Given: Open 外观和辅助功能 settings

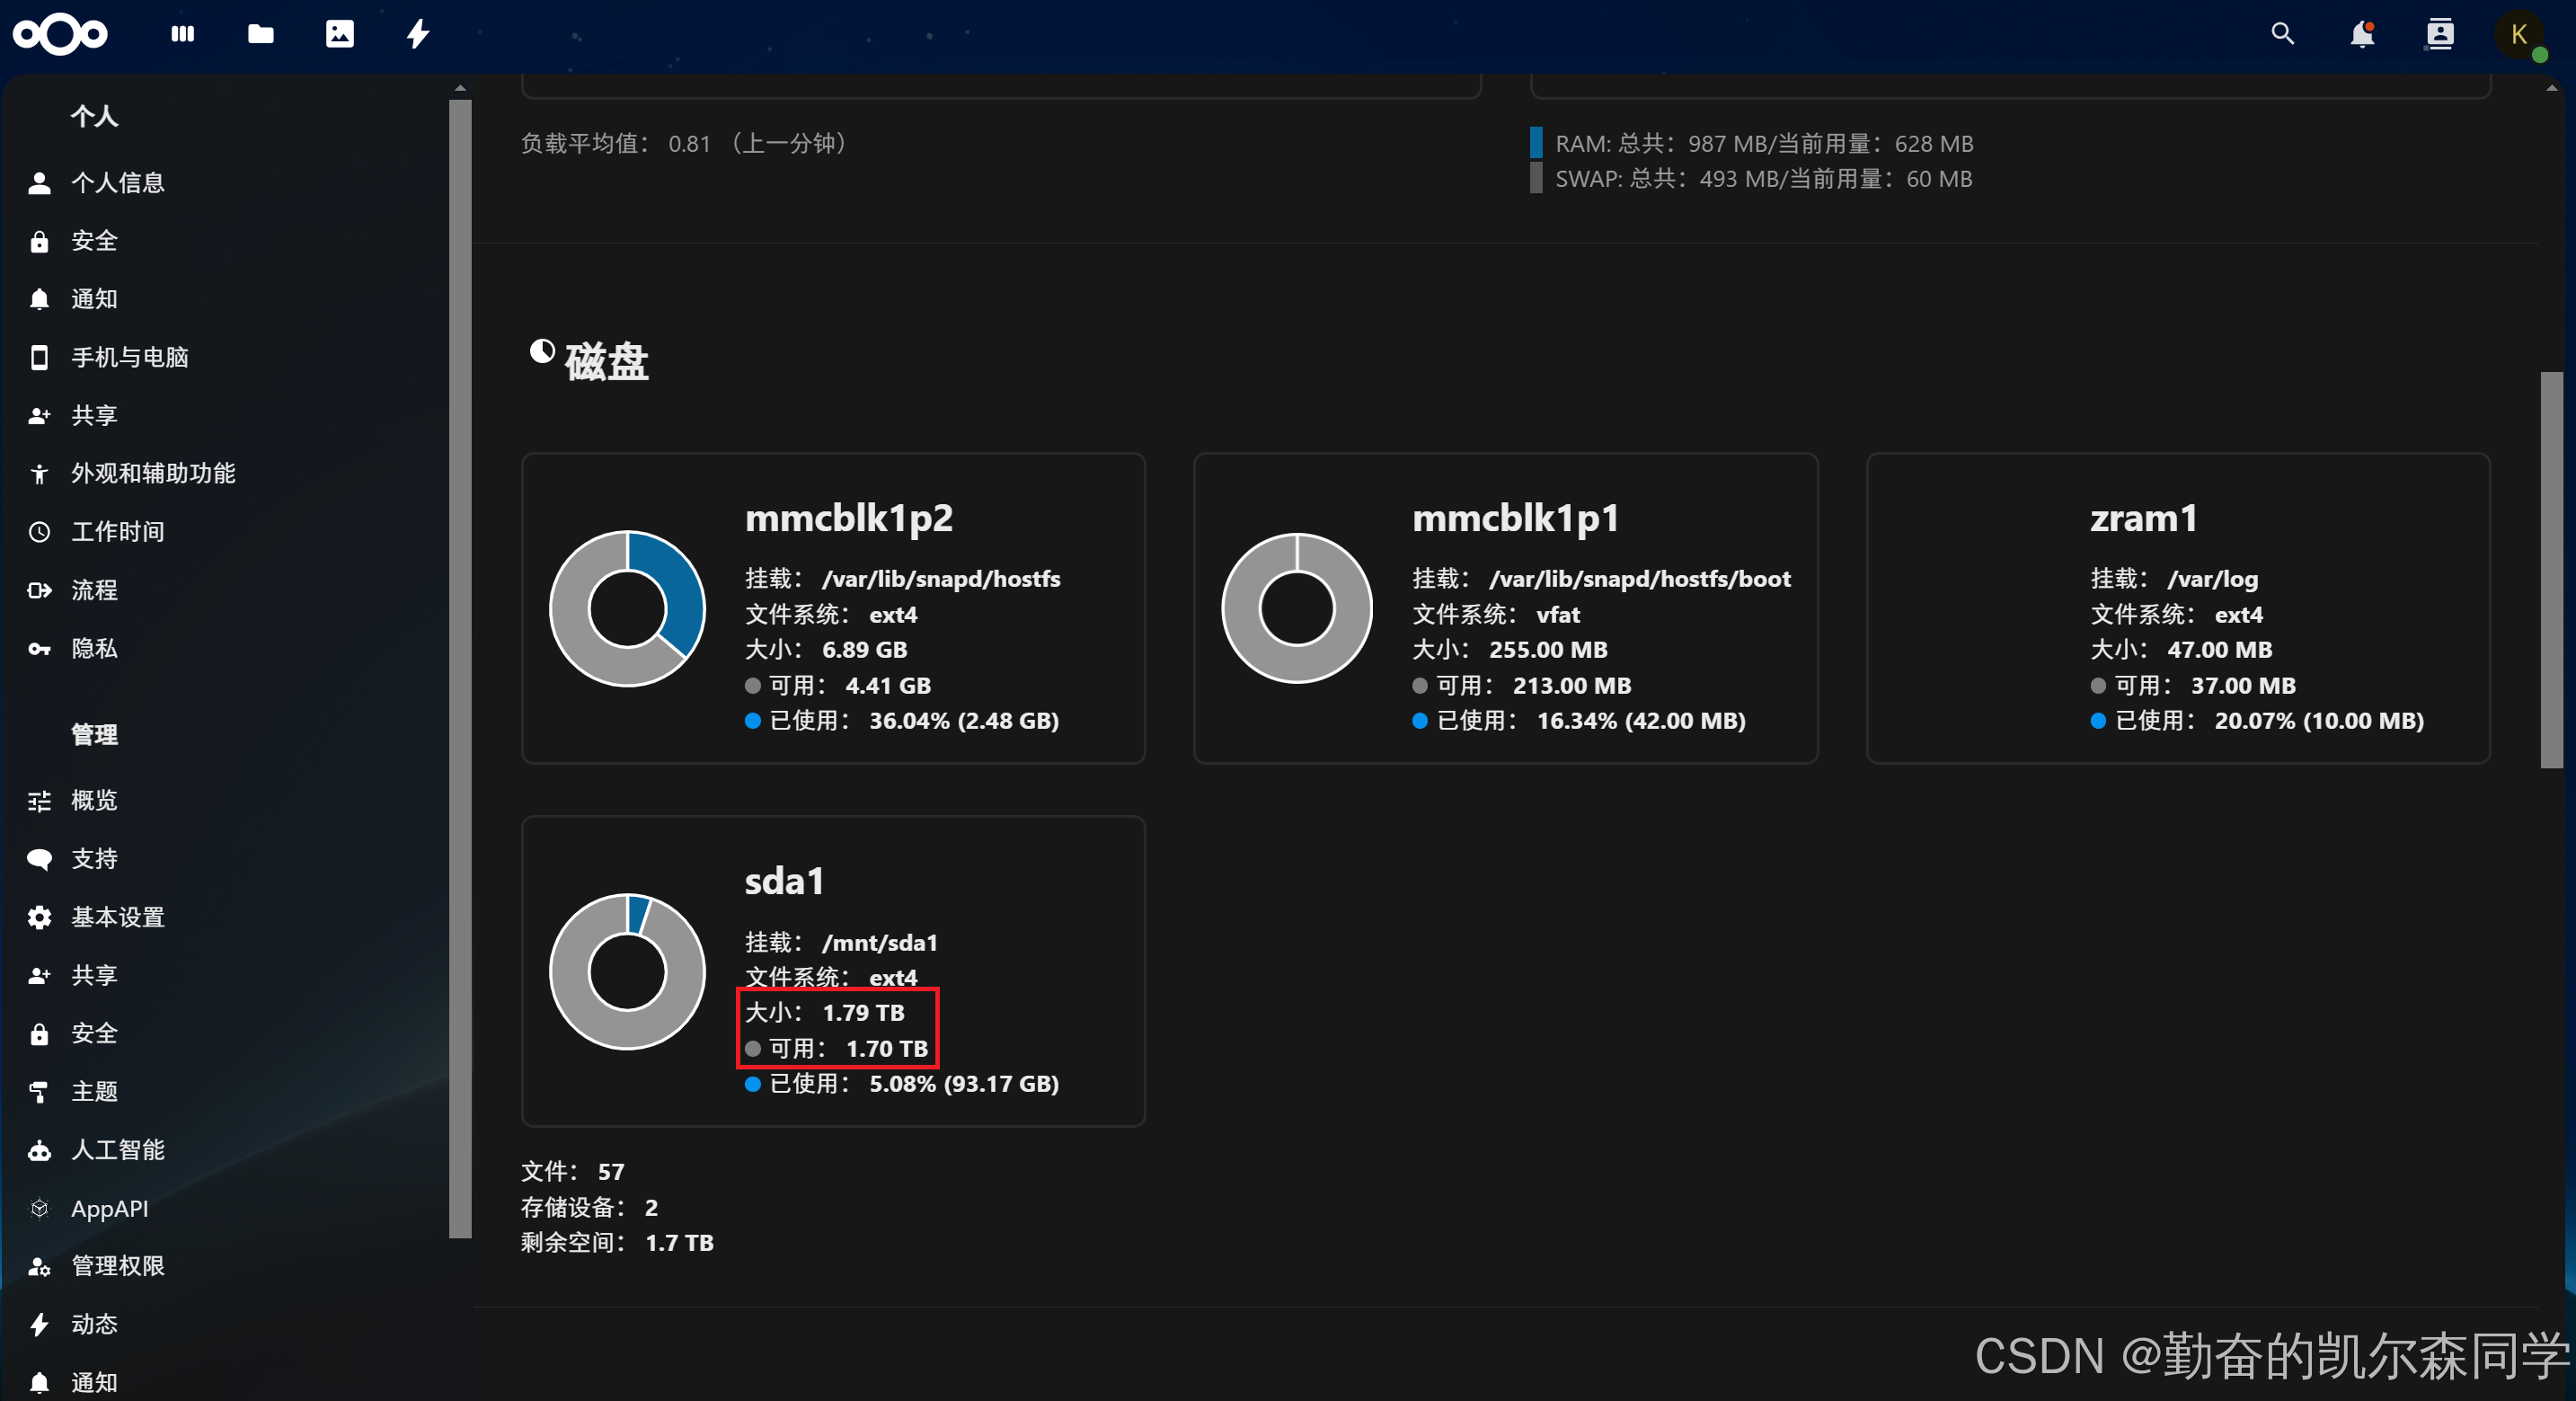Looking at the screenshot, I should click(x=153, y=473).
